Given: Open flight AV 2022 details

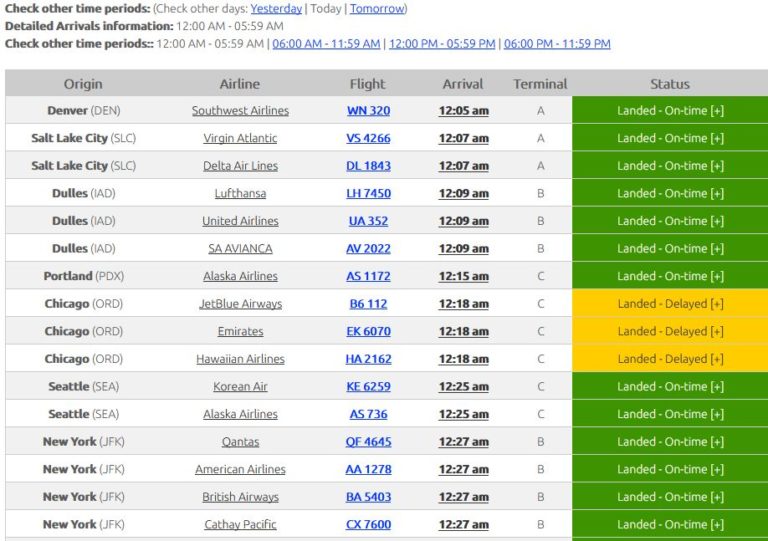Looking at the screenshot, I should coord(368,249).
